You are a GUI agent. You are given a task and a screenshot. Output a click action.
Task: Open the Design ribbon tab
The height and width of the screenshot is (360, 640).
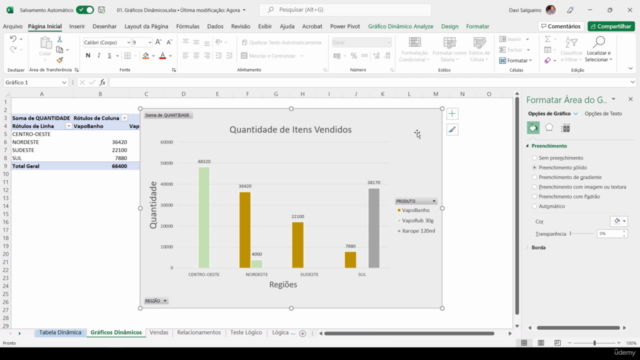pos(449,26)
